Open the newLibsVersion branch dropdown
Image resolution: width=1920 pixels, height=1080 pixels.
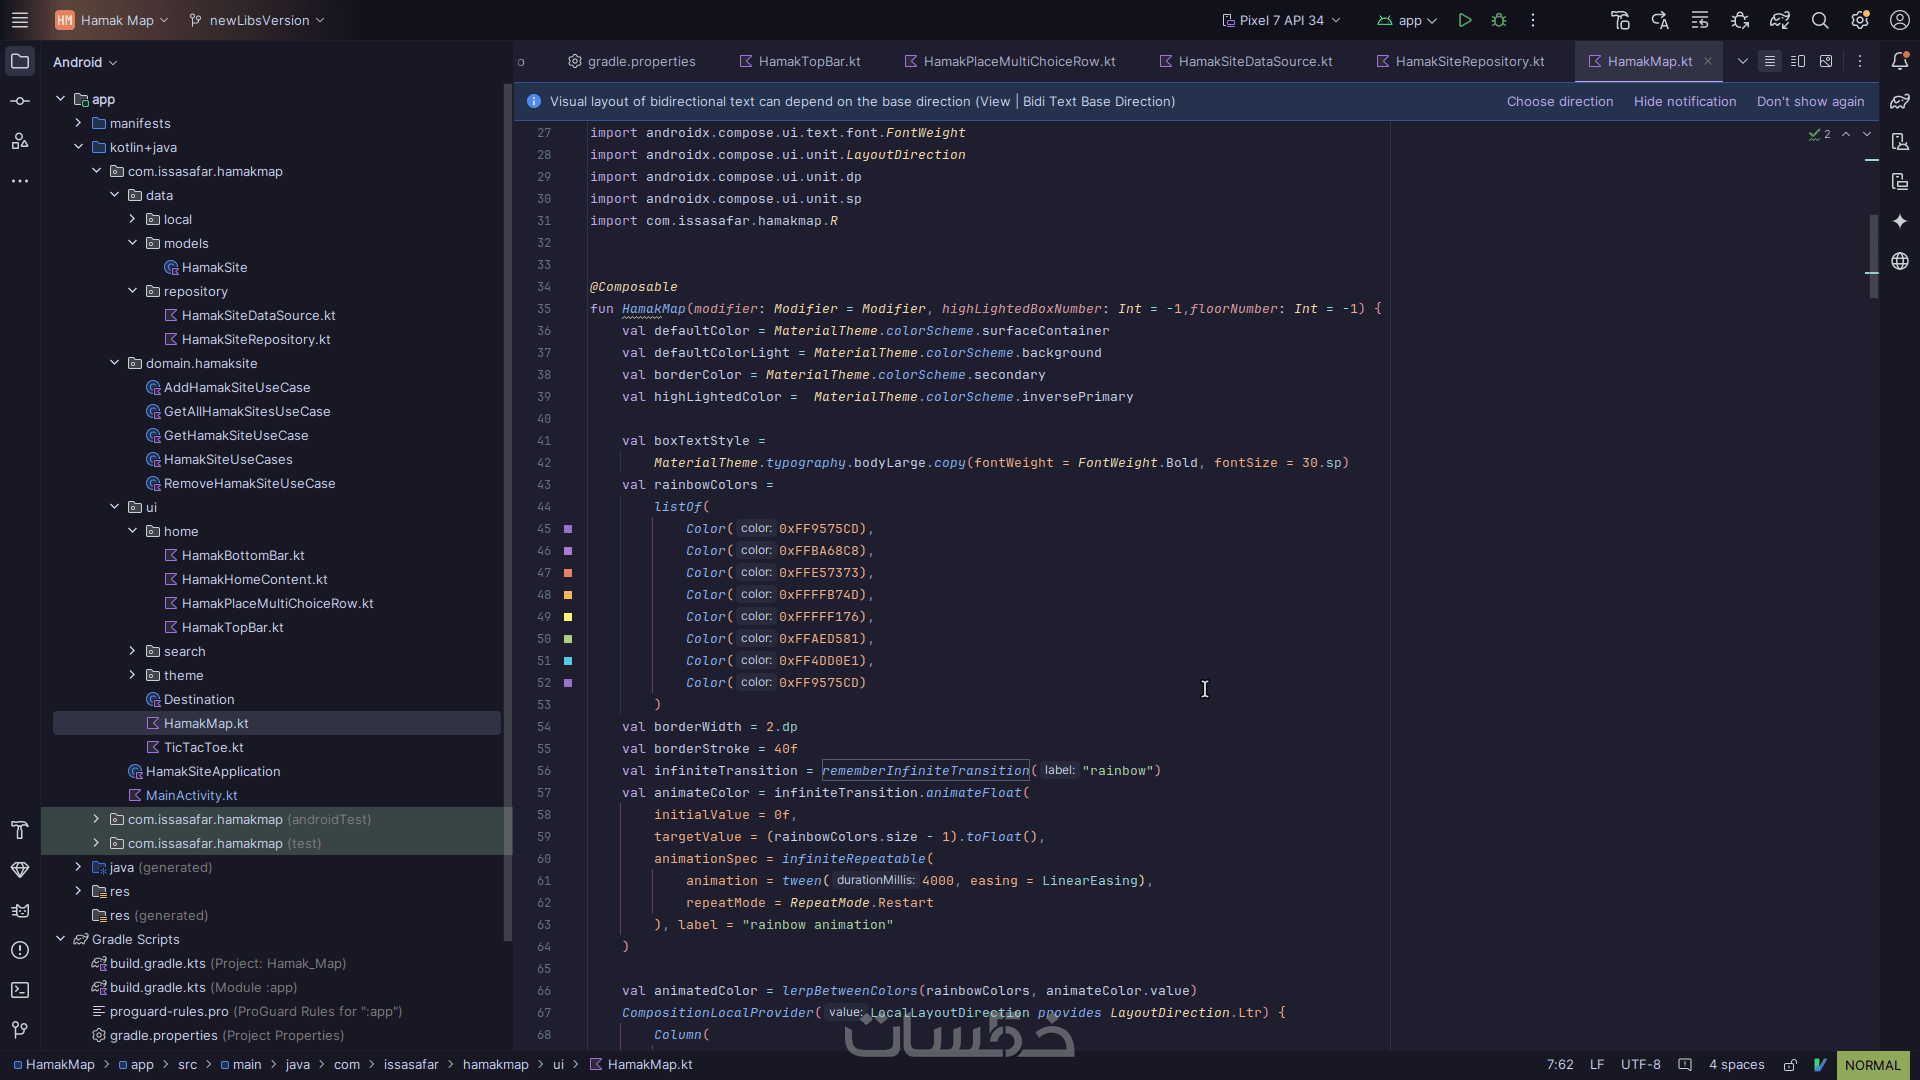click(257, 20)
